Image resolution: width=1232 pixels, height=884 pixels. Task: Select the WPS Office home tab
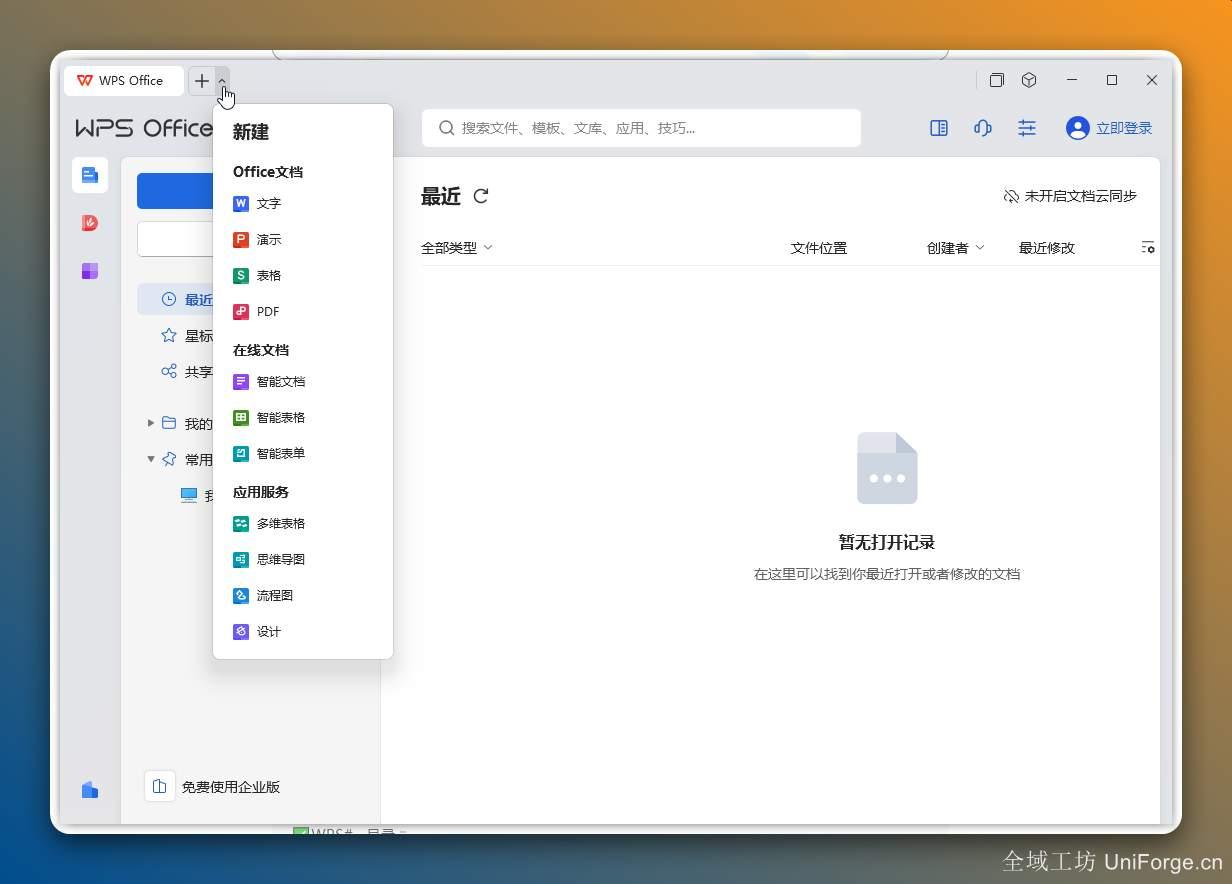click(x=123, y=81)
